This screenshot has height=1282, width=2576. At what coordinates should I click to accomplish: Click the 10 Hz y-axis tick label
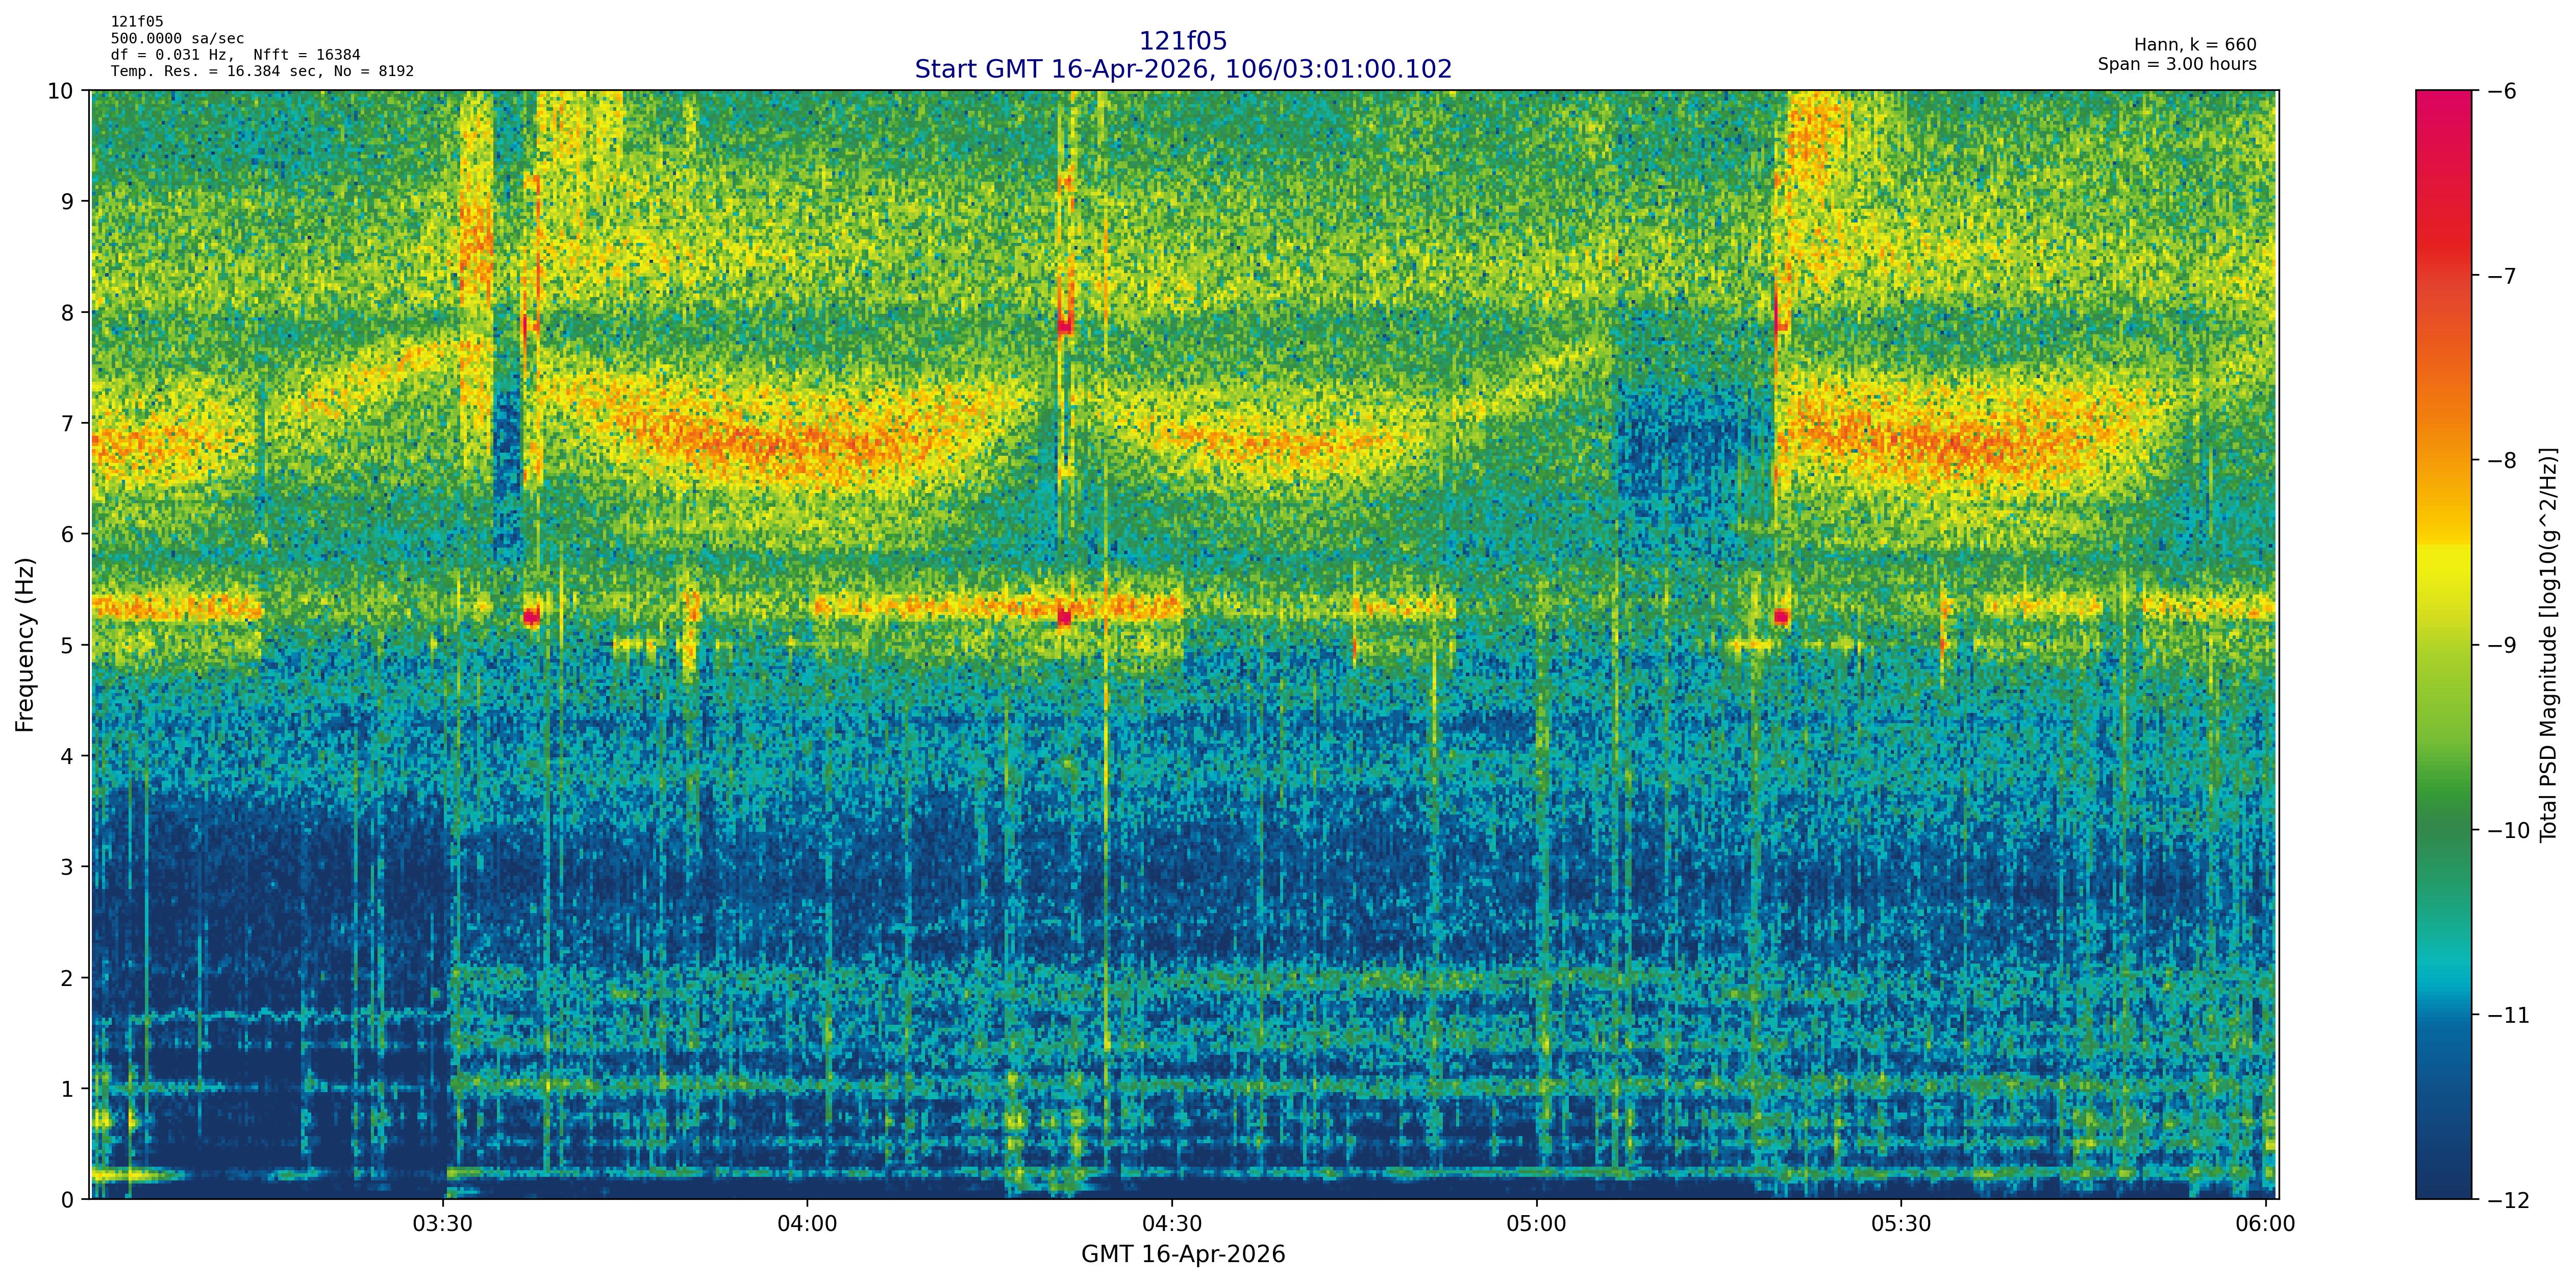point(60,91)
